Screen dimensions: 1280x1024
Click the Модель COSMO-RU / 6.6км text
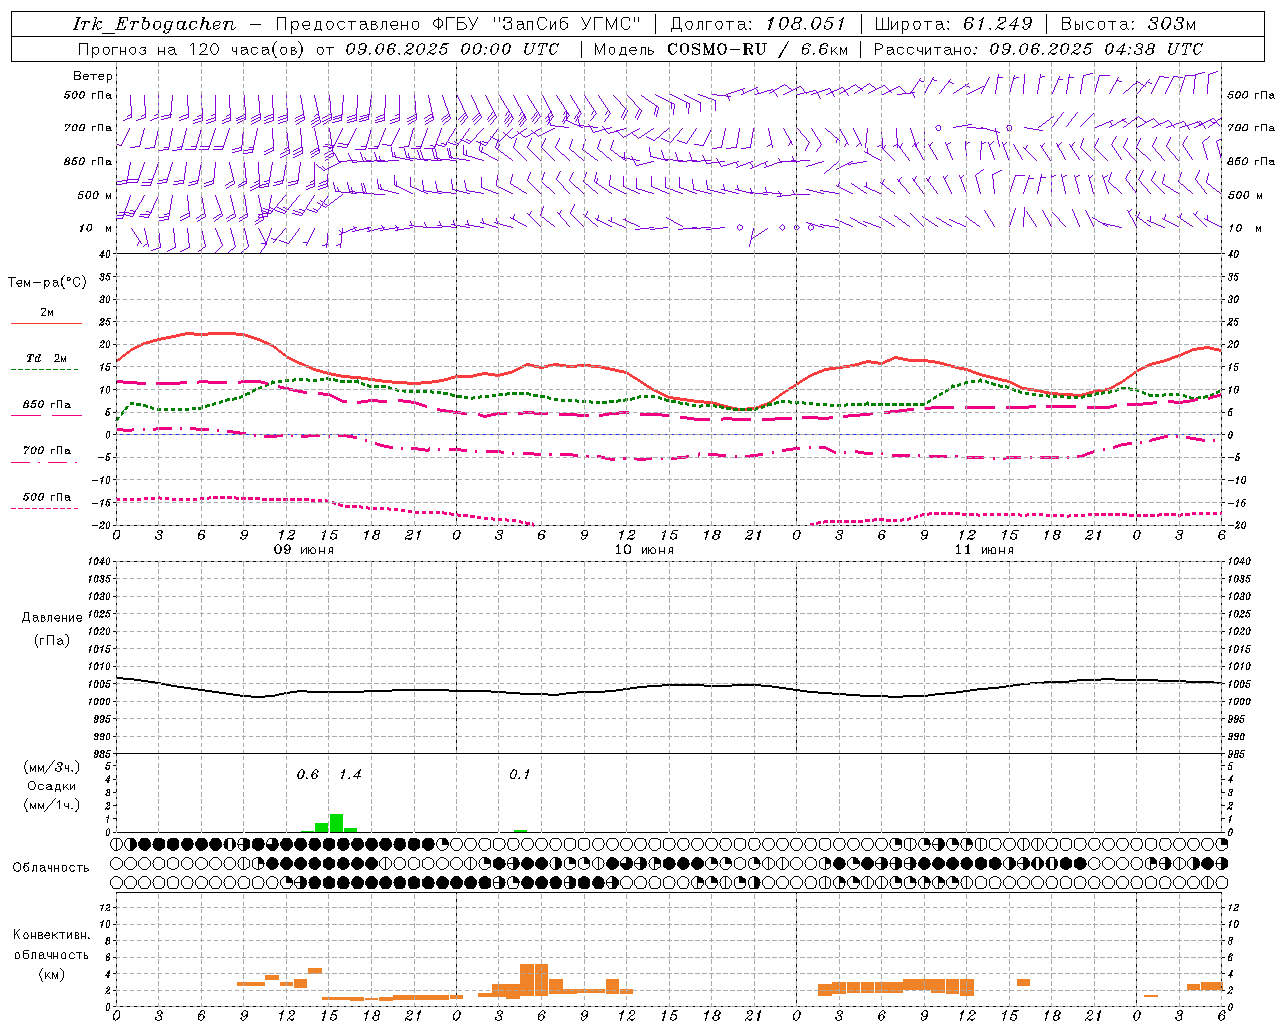[721, 49]
